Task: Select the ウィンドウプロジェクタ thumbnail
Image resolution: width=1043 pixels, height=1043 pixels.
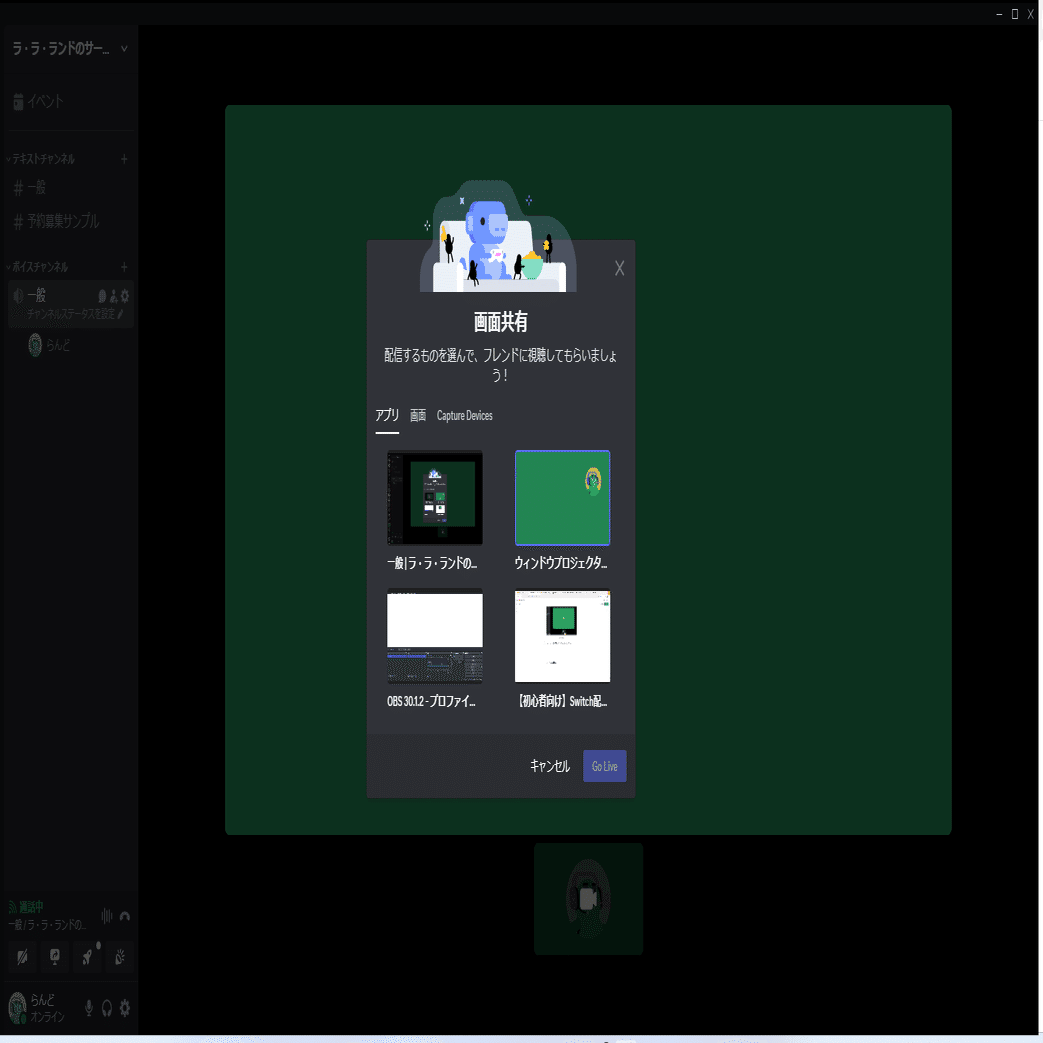Action: coord(562,498)
